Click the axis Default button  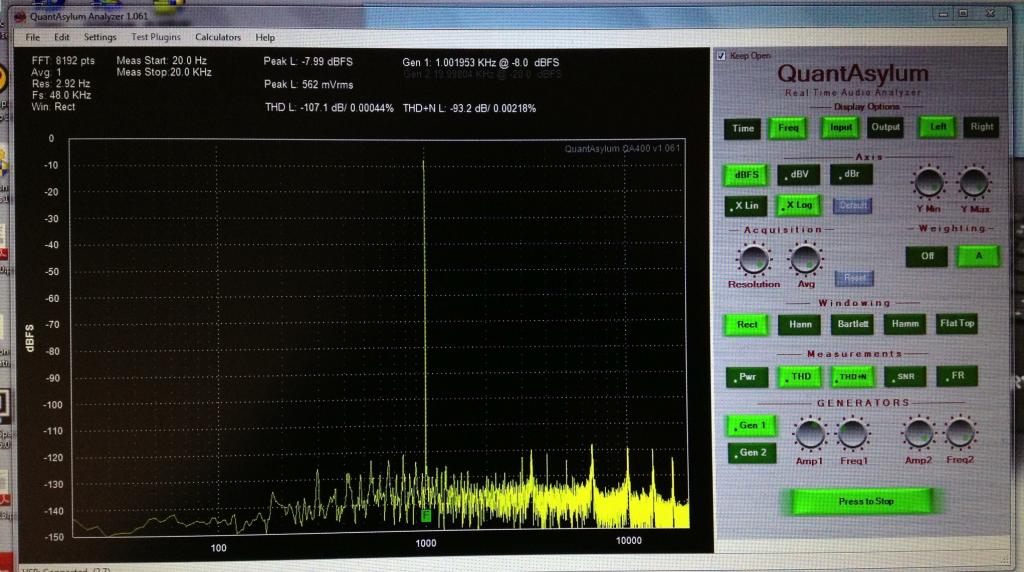tap(853, 206)
